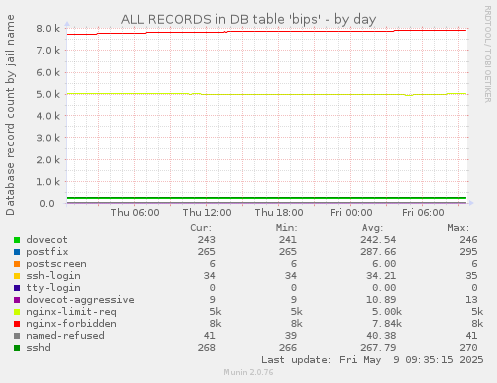This screenshot has width=497, height=383.
Task: Click dovecot average value 242.54
Action: 378,240
